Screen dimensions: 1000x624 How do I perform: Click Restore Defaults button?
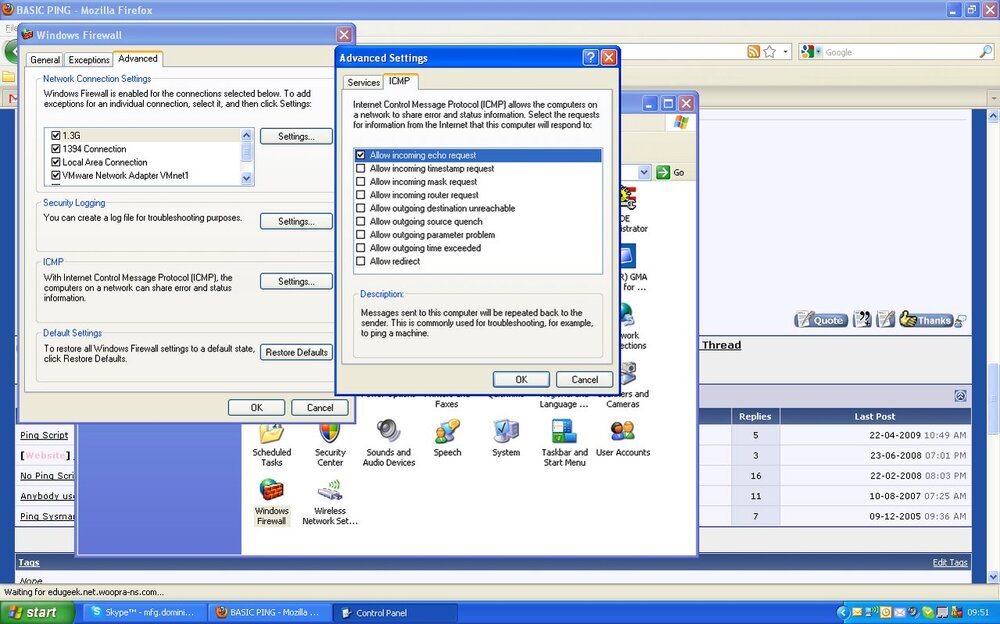(x=297, y=352)
